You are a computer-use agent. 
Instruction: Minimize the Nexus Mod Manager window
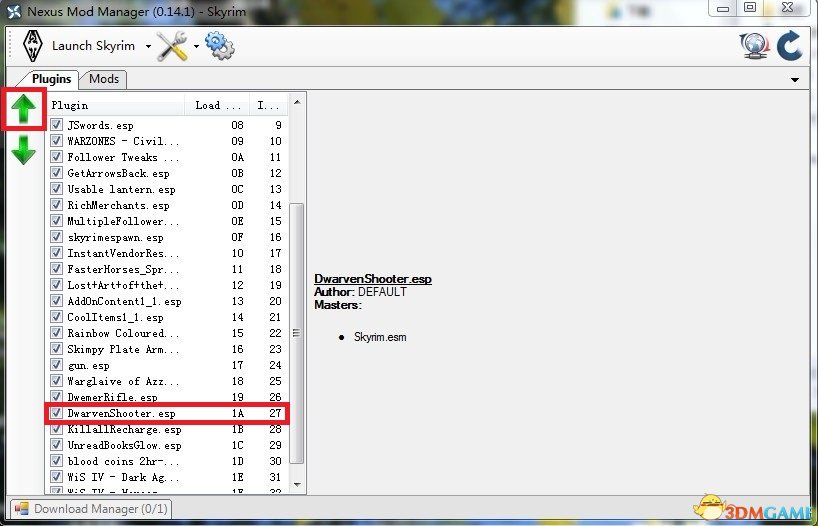723,8
